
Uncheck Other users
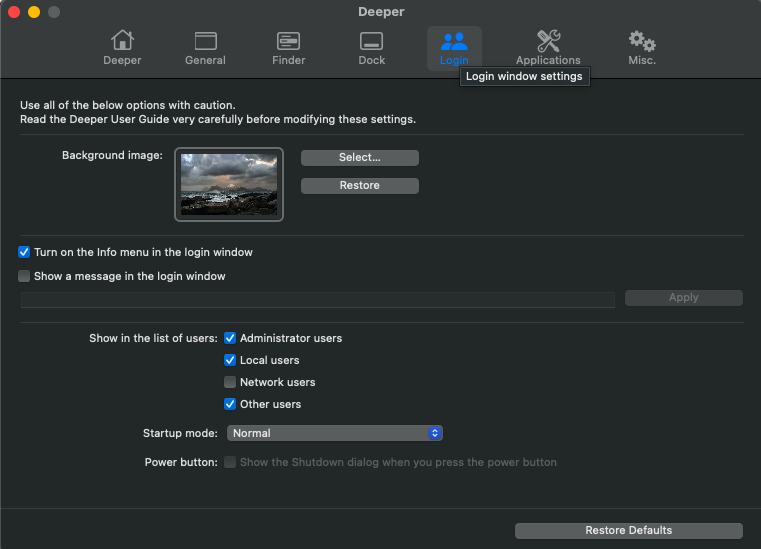[230, 404]
